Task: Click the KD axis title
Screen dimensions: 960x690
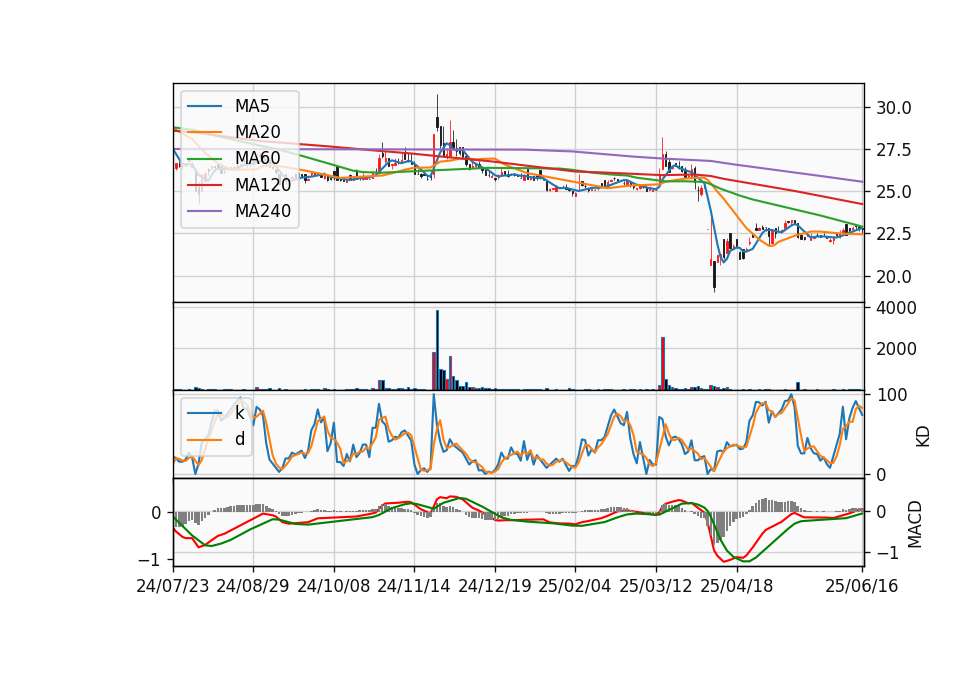Action: (923, 437)
